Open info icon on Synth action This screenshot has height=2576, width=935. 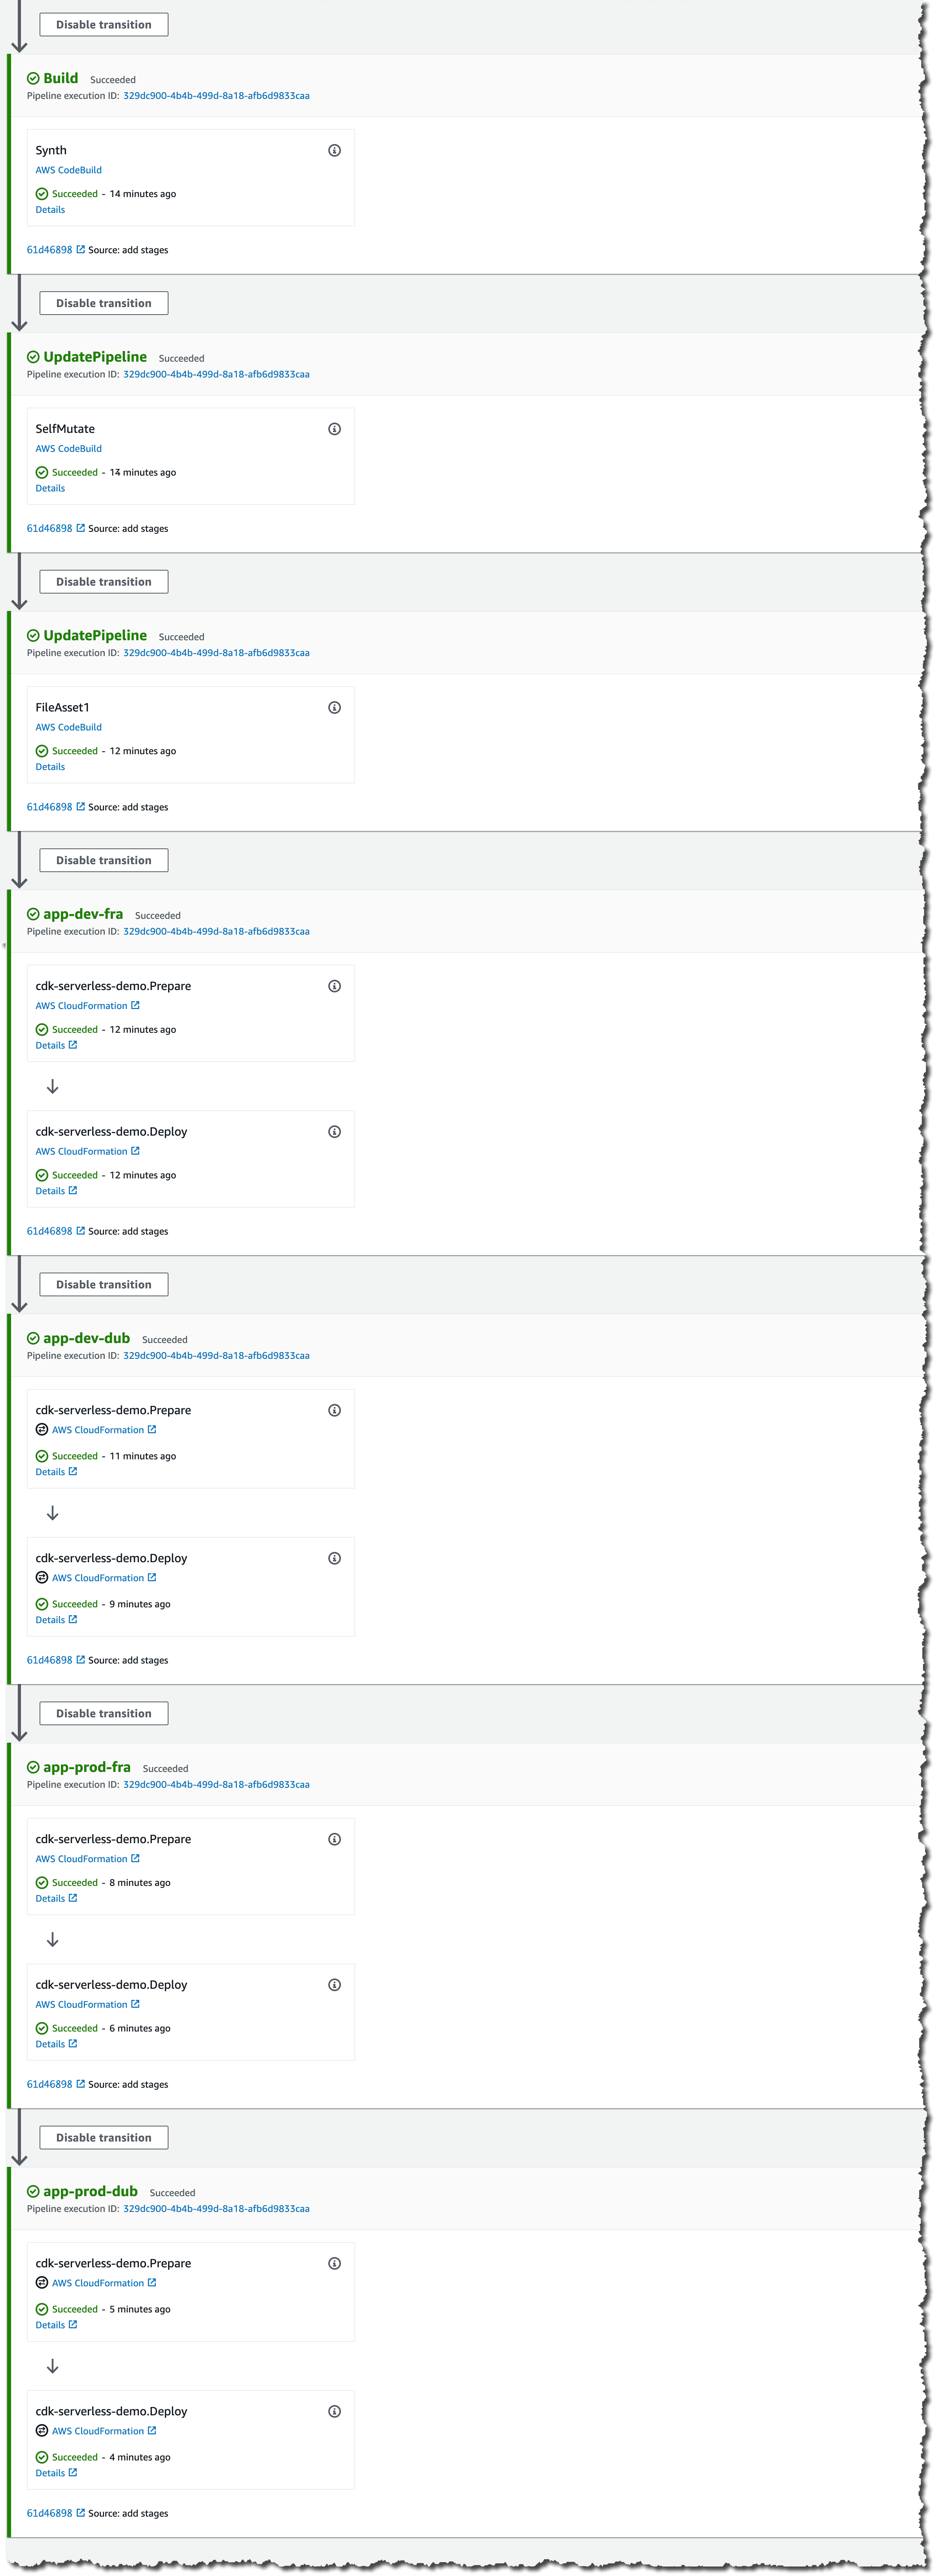coord(334,150)
